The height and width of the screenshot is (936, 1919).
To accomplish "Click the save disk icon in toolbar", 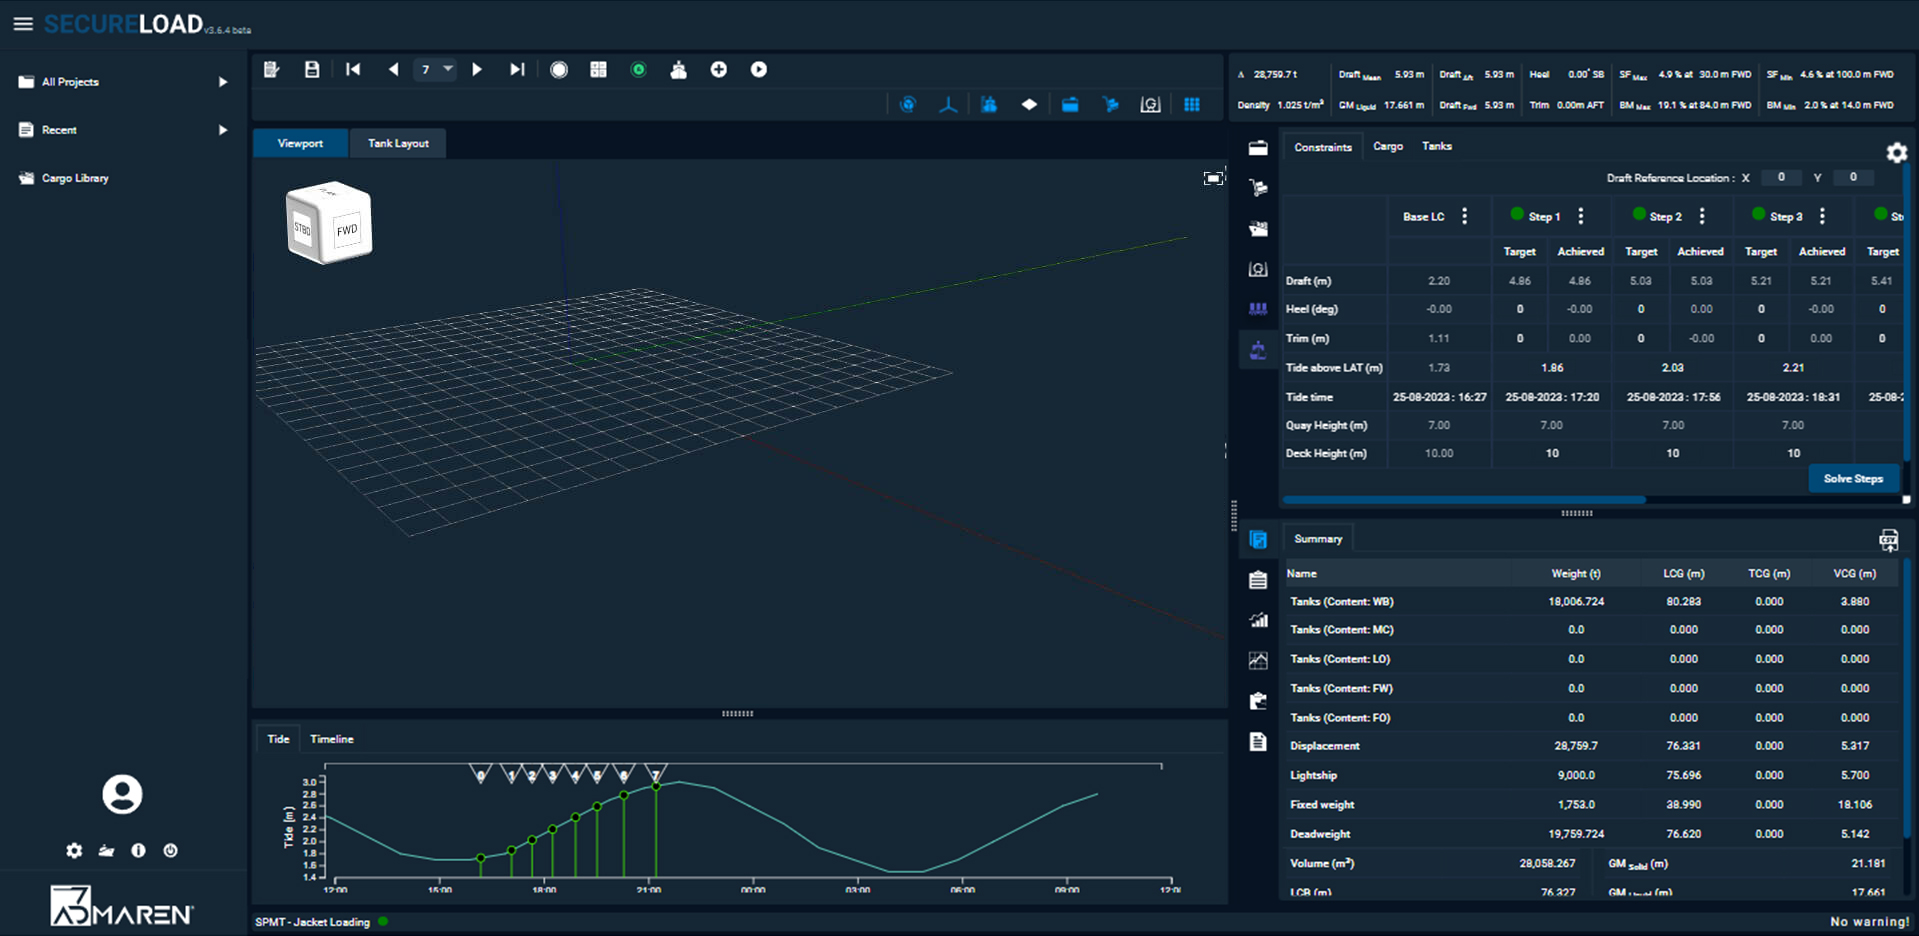I will click(x=312, y=70).
